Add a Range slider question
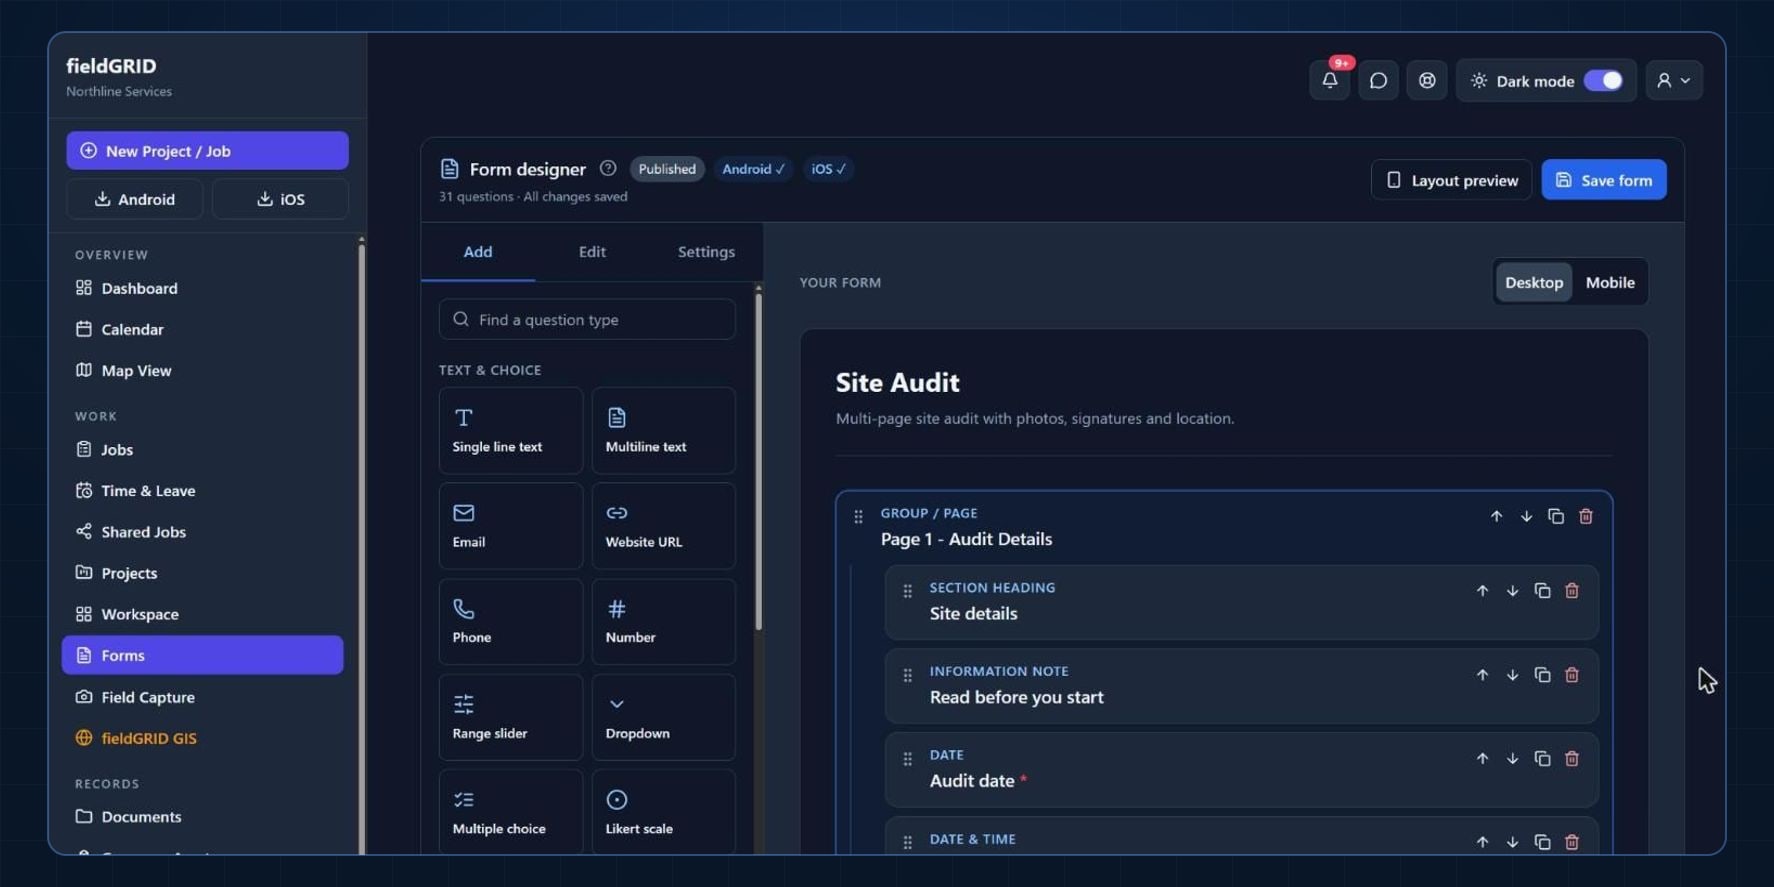Viewport: 1774px width, 887px height. (x=510, y=717)
